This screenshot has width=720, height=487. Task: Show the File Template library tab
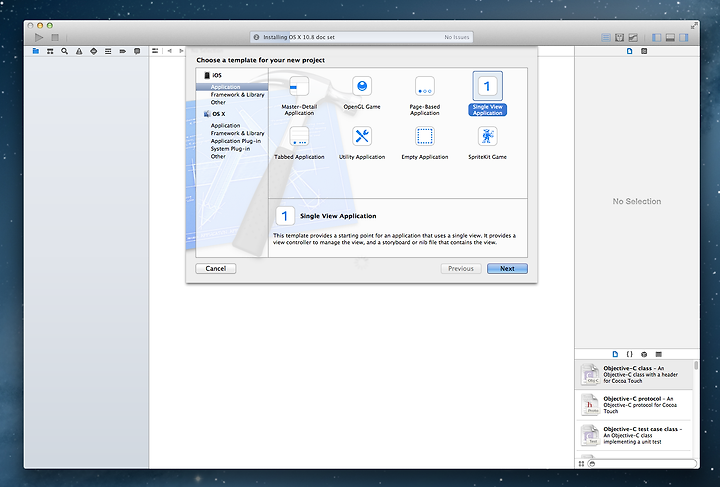pos(615,354)
